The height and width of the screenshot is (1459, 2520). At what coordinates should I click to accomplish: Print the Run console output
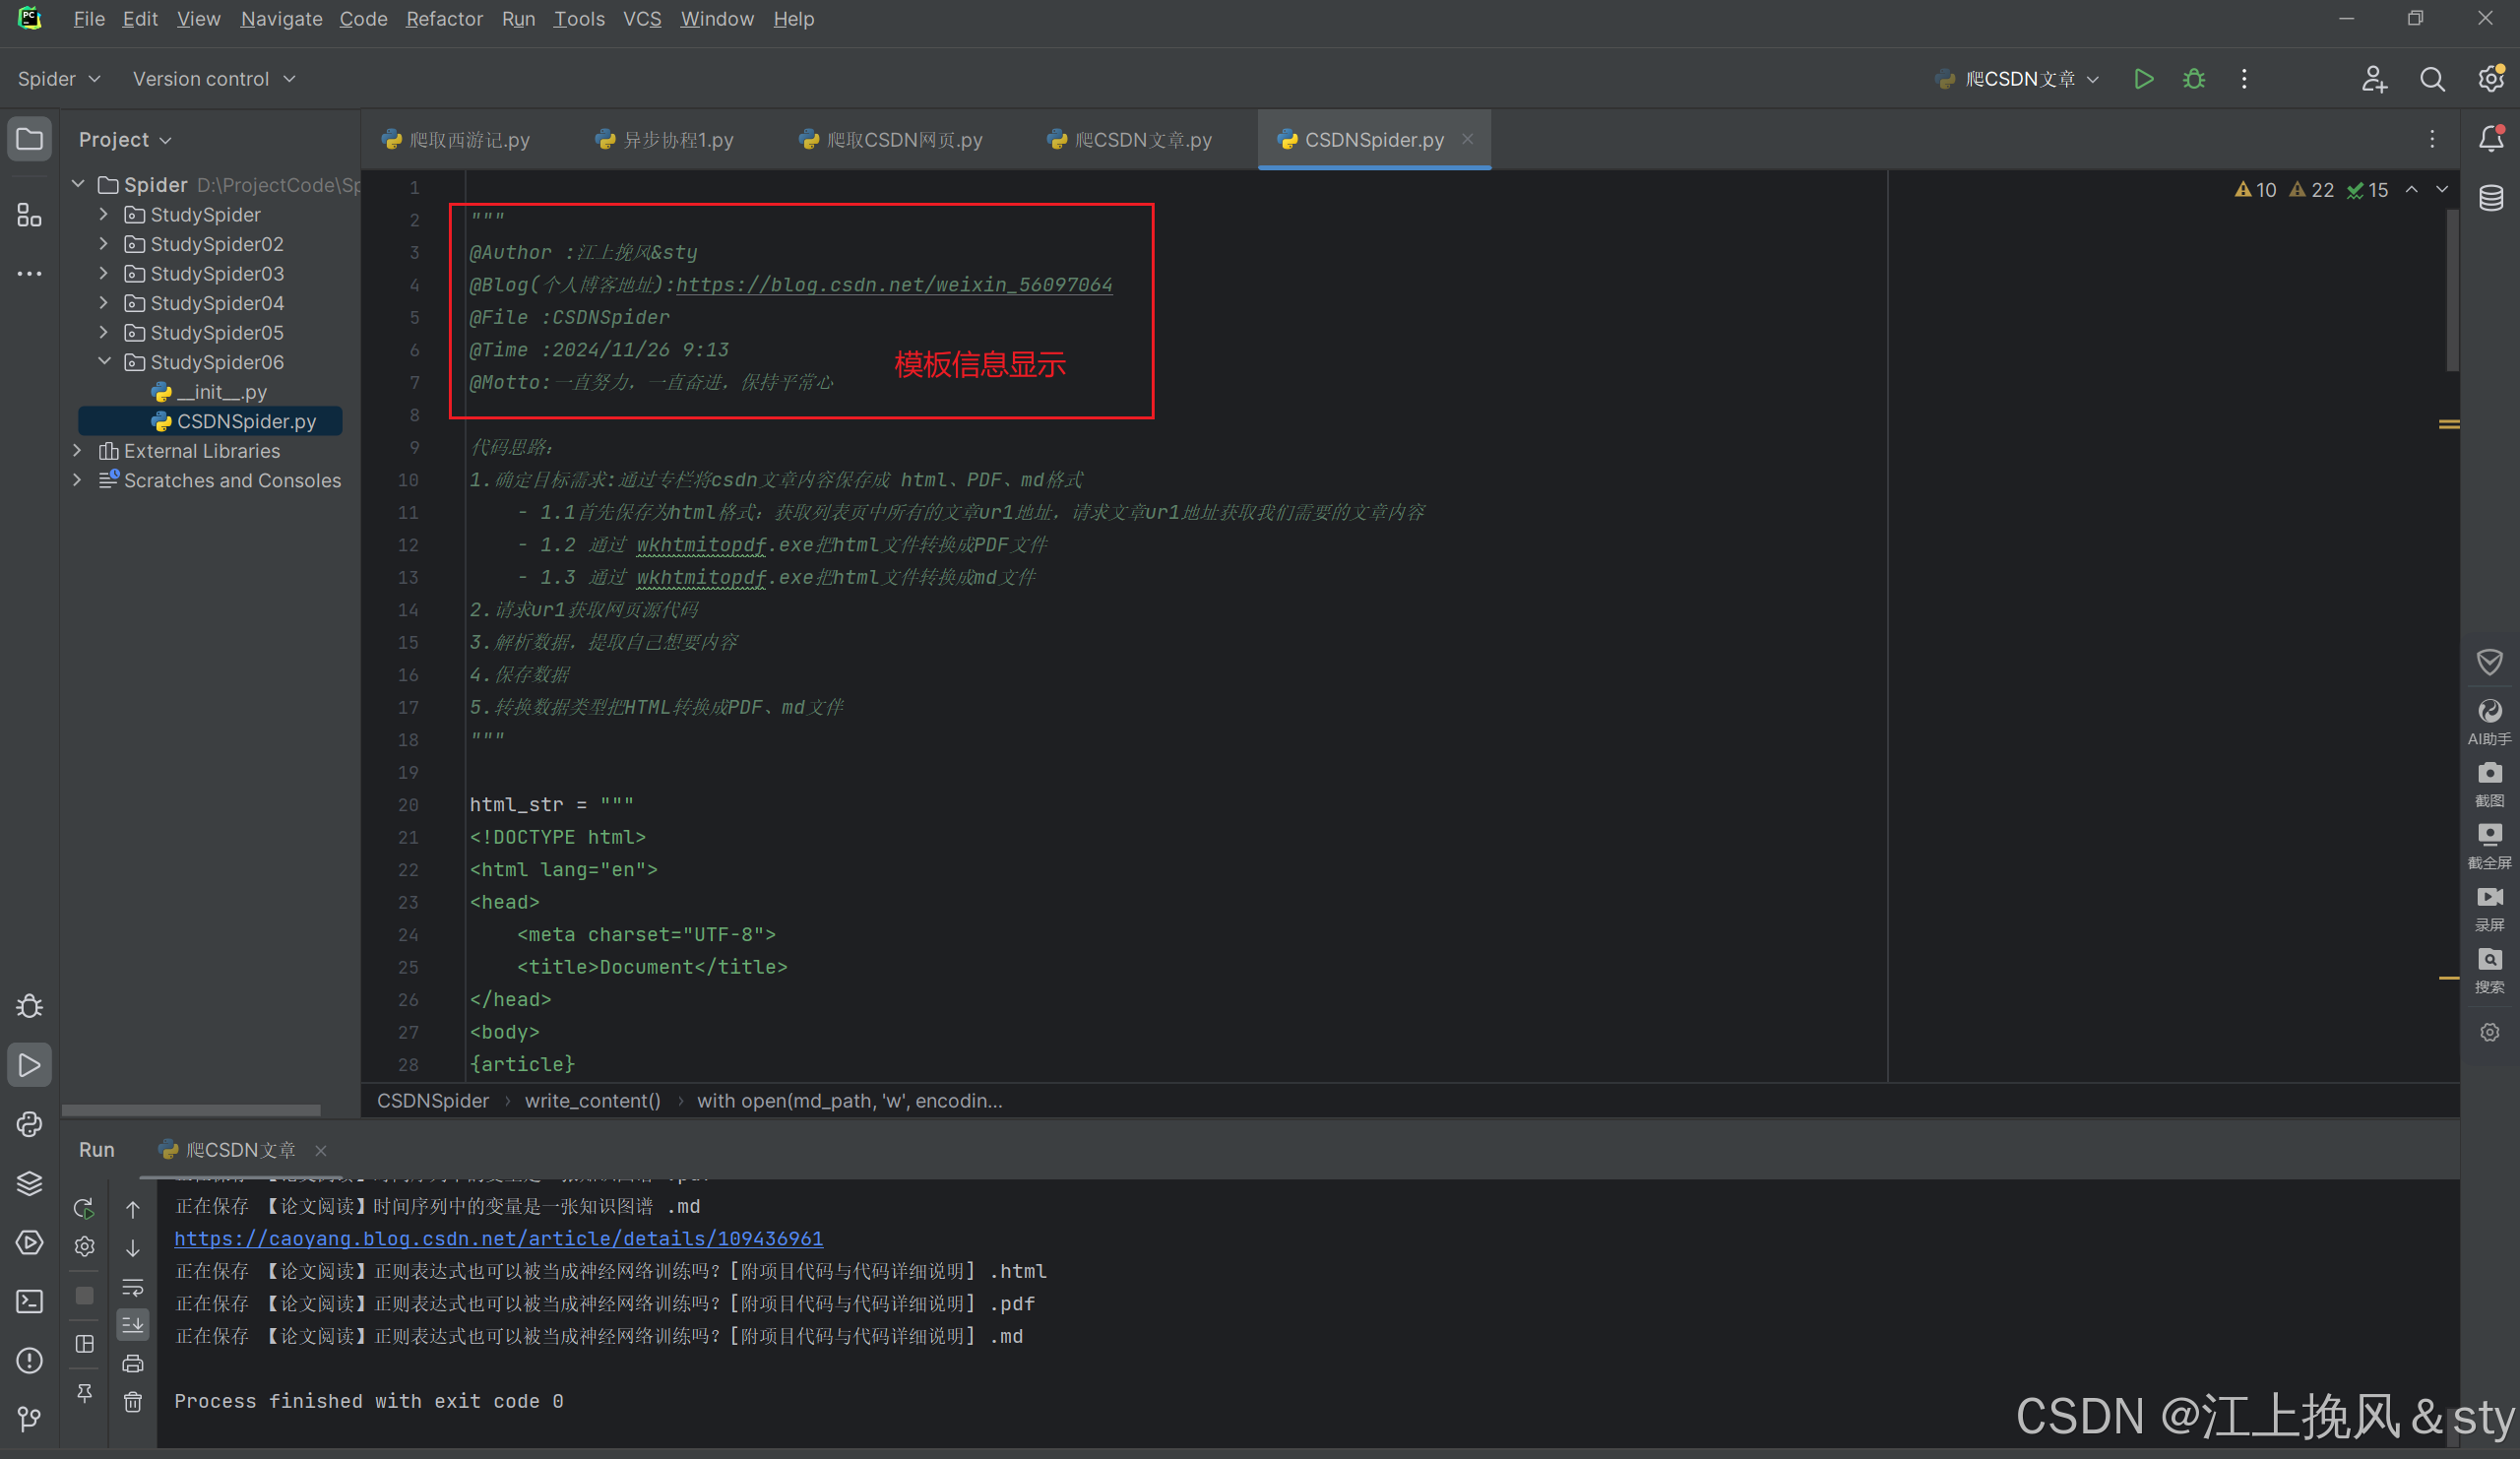pyautogui.click(x=132, y=1363)
